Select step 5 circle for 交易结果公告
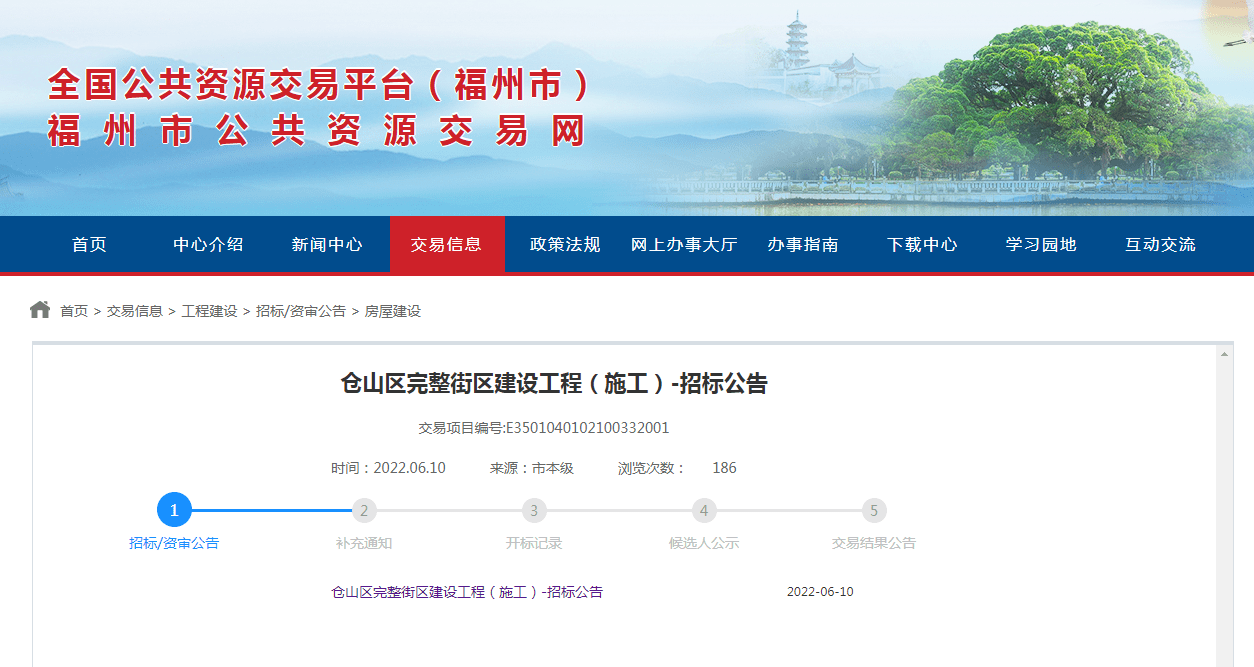The width and height of the screenshot is (1254, 667). (x=874, y=510)
